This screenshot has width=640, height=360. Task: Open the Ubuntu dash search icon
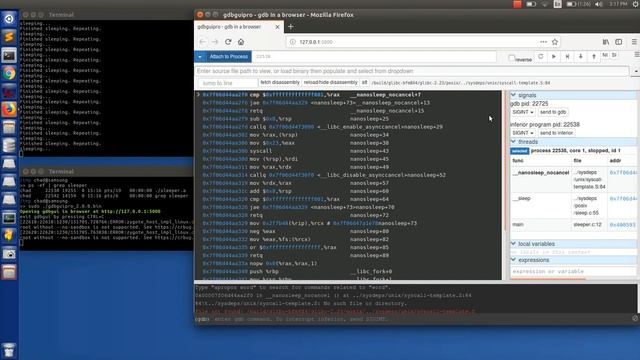(x=9, y=18)
